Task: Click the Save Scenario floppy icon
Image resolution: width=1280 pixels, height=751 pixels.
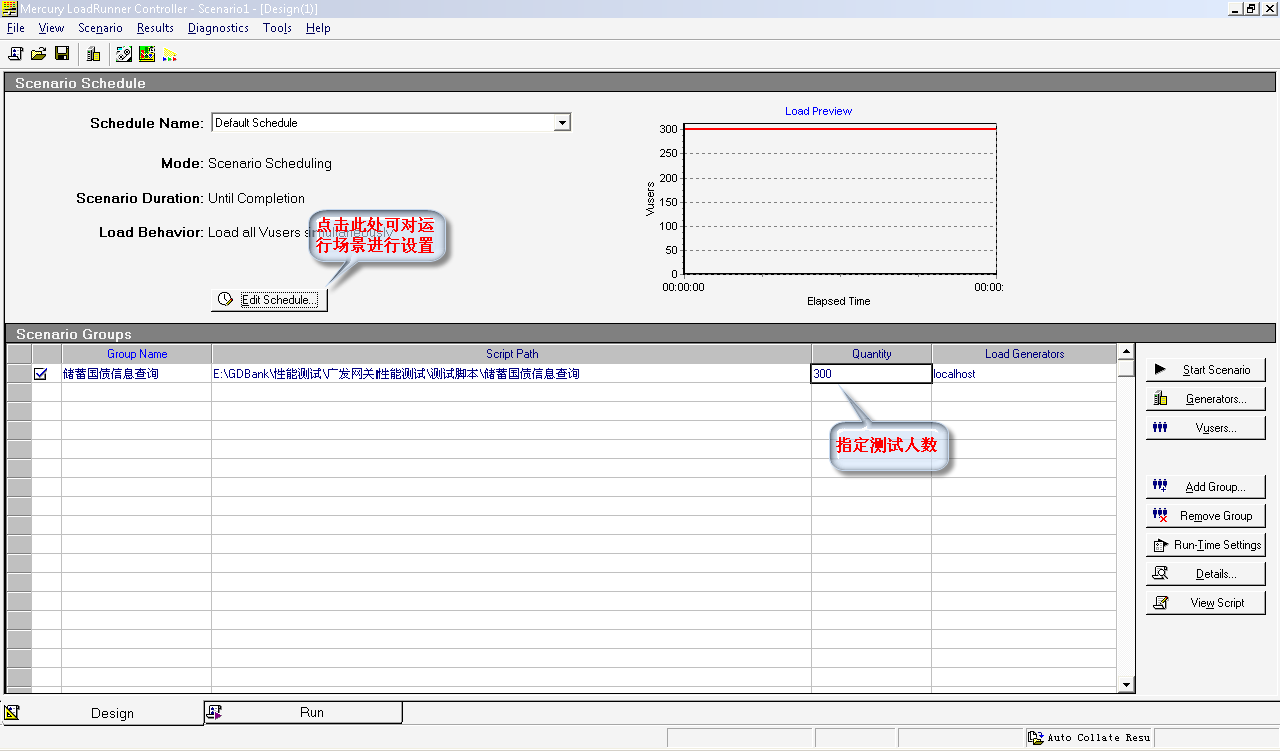Action: [x=62, y=53]
